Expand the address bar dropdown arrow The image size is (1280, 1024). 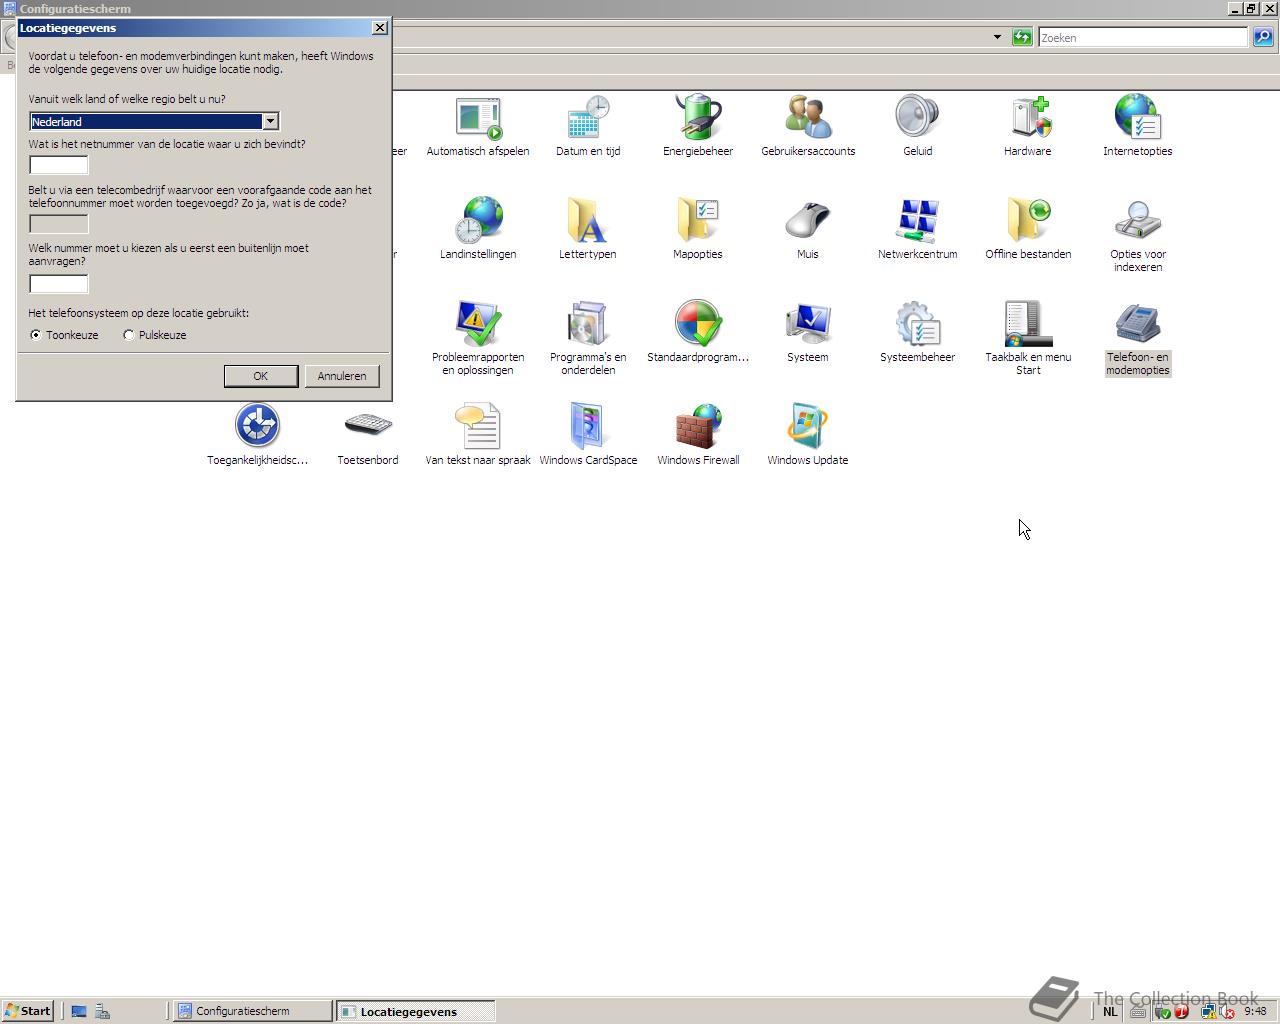997,38
